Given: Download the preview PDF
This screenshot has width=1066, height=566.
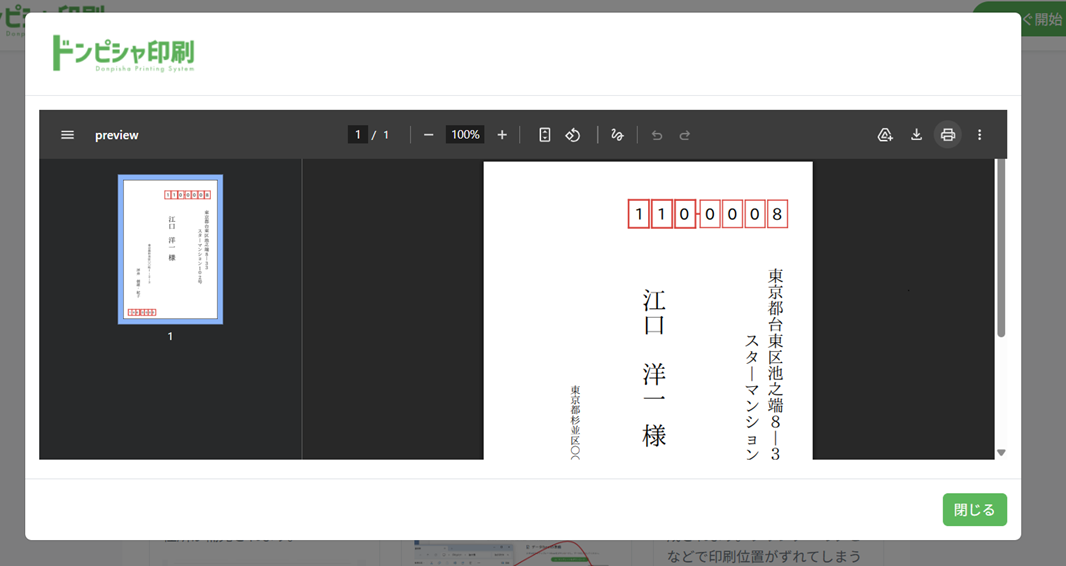Looking at the screenshot, I should (916, 135).
